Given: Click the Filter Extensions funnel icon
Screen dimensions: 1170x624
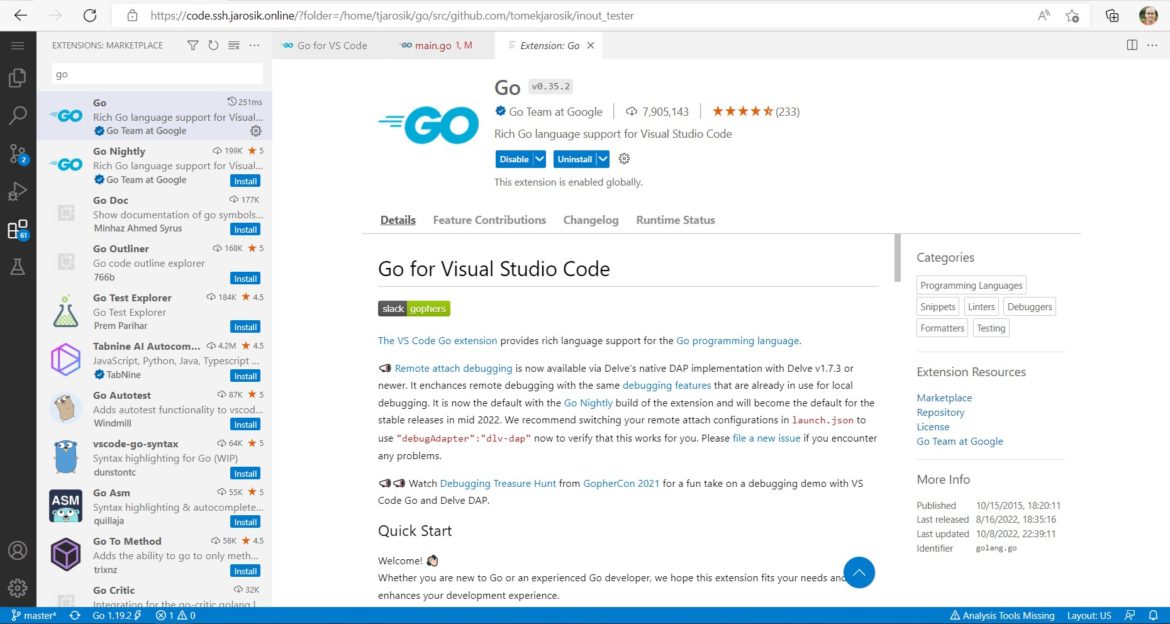Looking at the screenshot, I should (193, 45).
